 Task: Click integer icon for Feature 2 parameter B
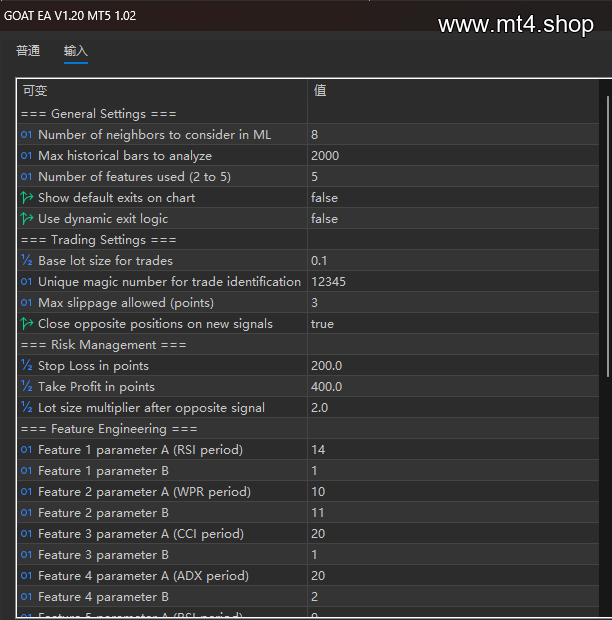click(x=26, y=513)
